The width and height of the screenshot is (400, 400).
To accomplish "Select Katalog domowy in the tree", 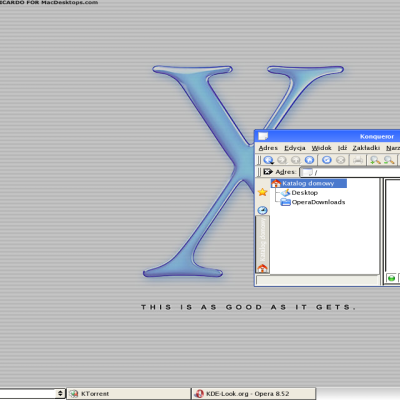I will tap(309, 183).
